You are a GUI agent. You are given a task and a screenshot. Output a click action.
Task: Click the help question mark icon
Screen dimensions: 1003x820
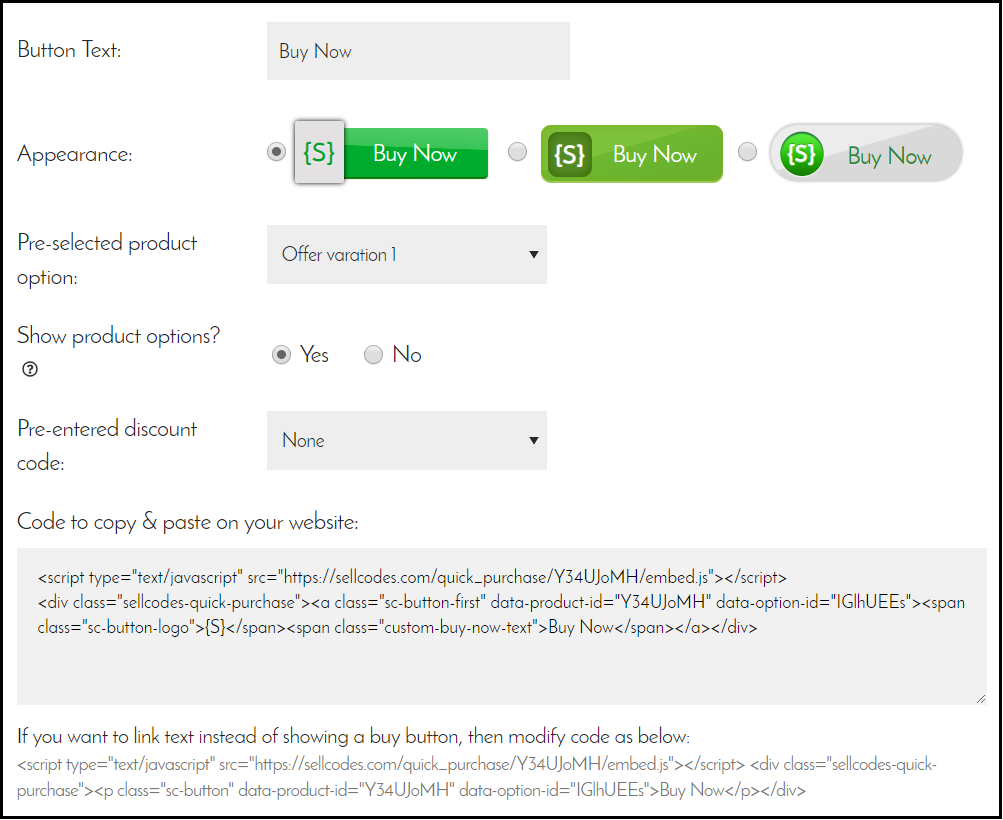click(30, 369)
